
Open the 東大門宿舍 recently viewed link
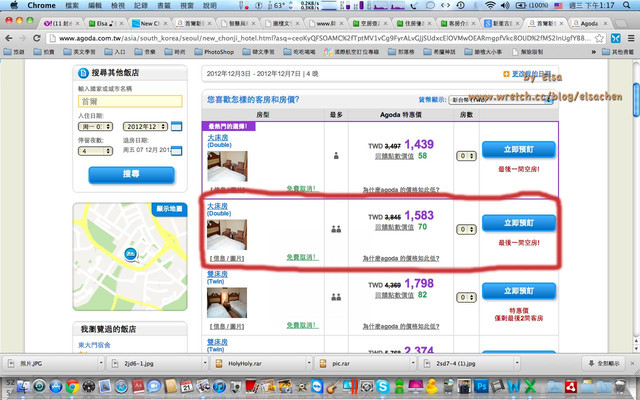click(94, 345)
